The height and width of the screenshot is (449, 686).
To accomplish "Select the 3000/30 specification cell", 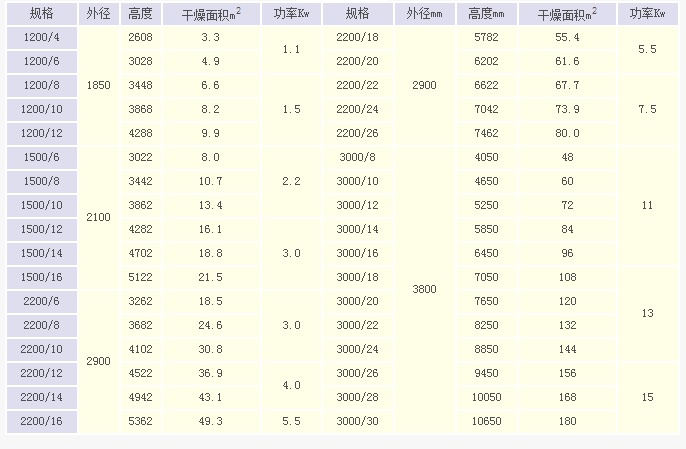I will click(x=357, y=421).
